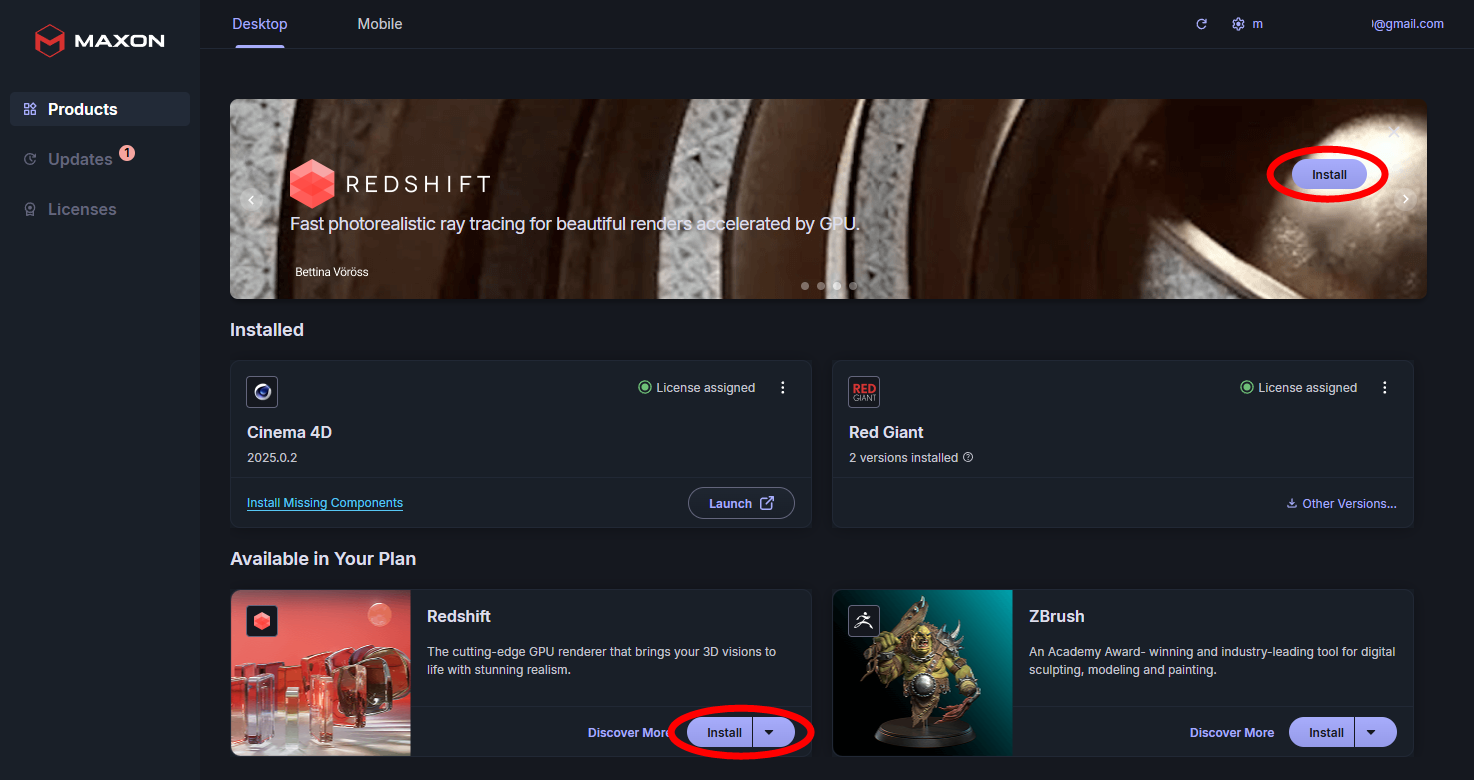Open Cinema 4D three-dot options menu
1474x780 pixels.
tap(783, 388)
